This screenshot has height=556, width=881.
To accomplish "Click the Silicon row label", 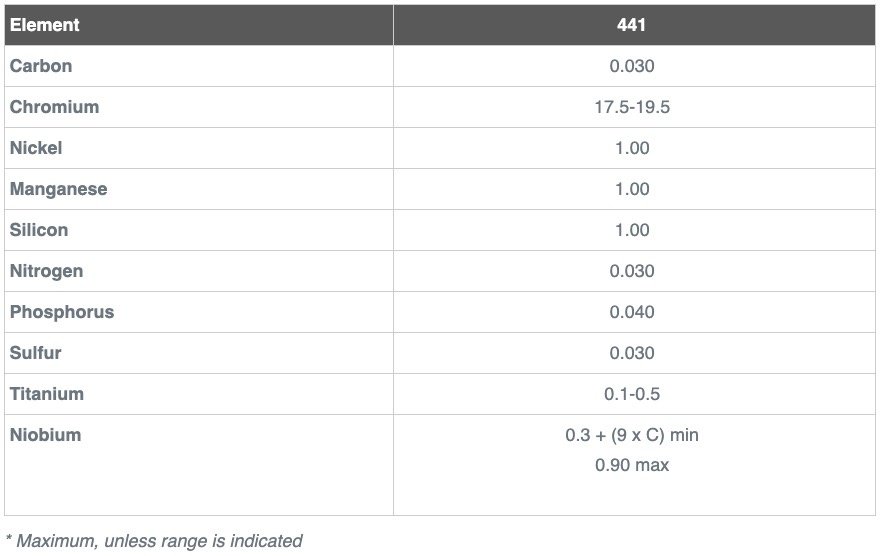I will [x=39, y=230].
